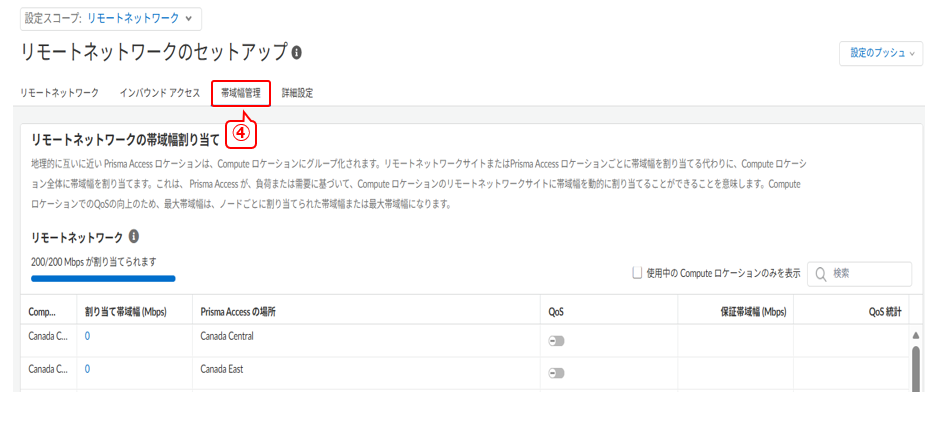The height and width of the screenshot is (429, 942).
Task: Open the 設定のプッシュ dropdown button
Action: pyautogui.click(x=881, y=53)
